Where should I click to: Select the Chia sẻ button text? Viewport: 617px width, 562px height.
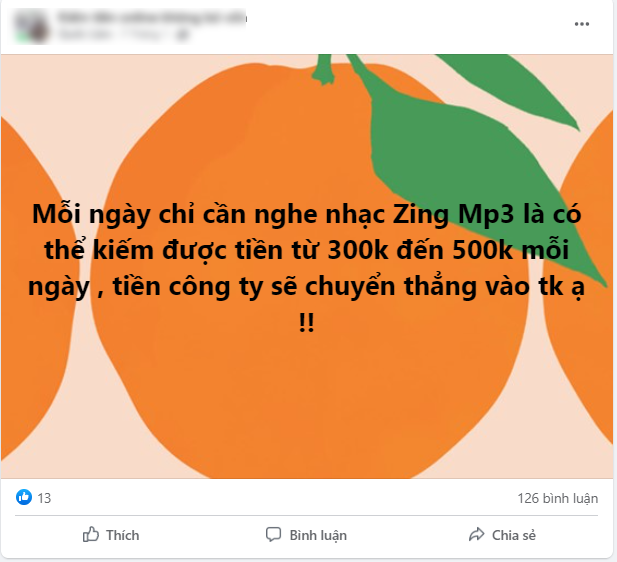point(514,535)
